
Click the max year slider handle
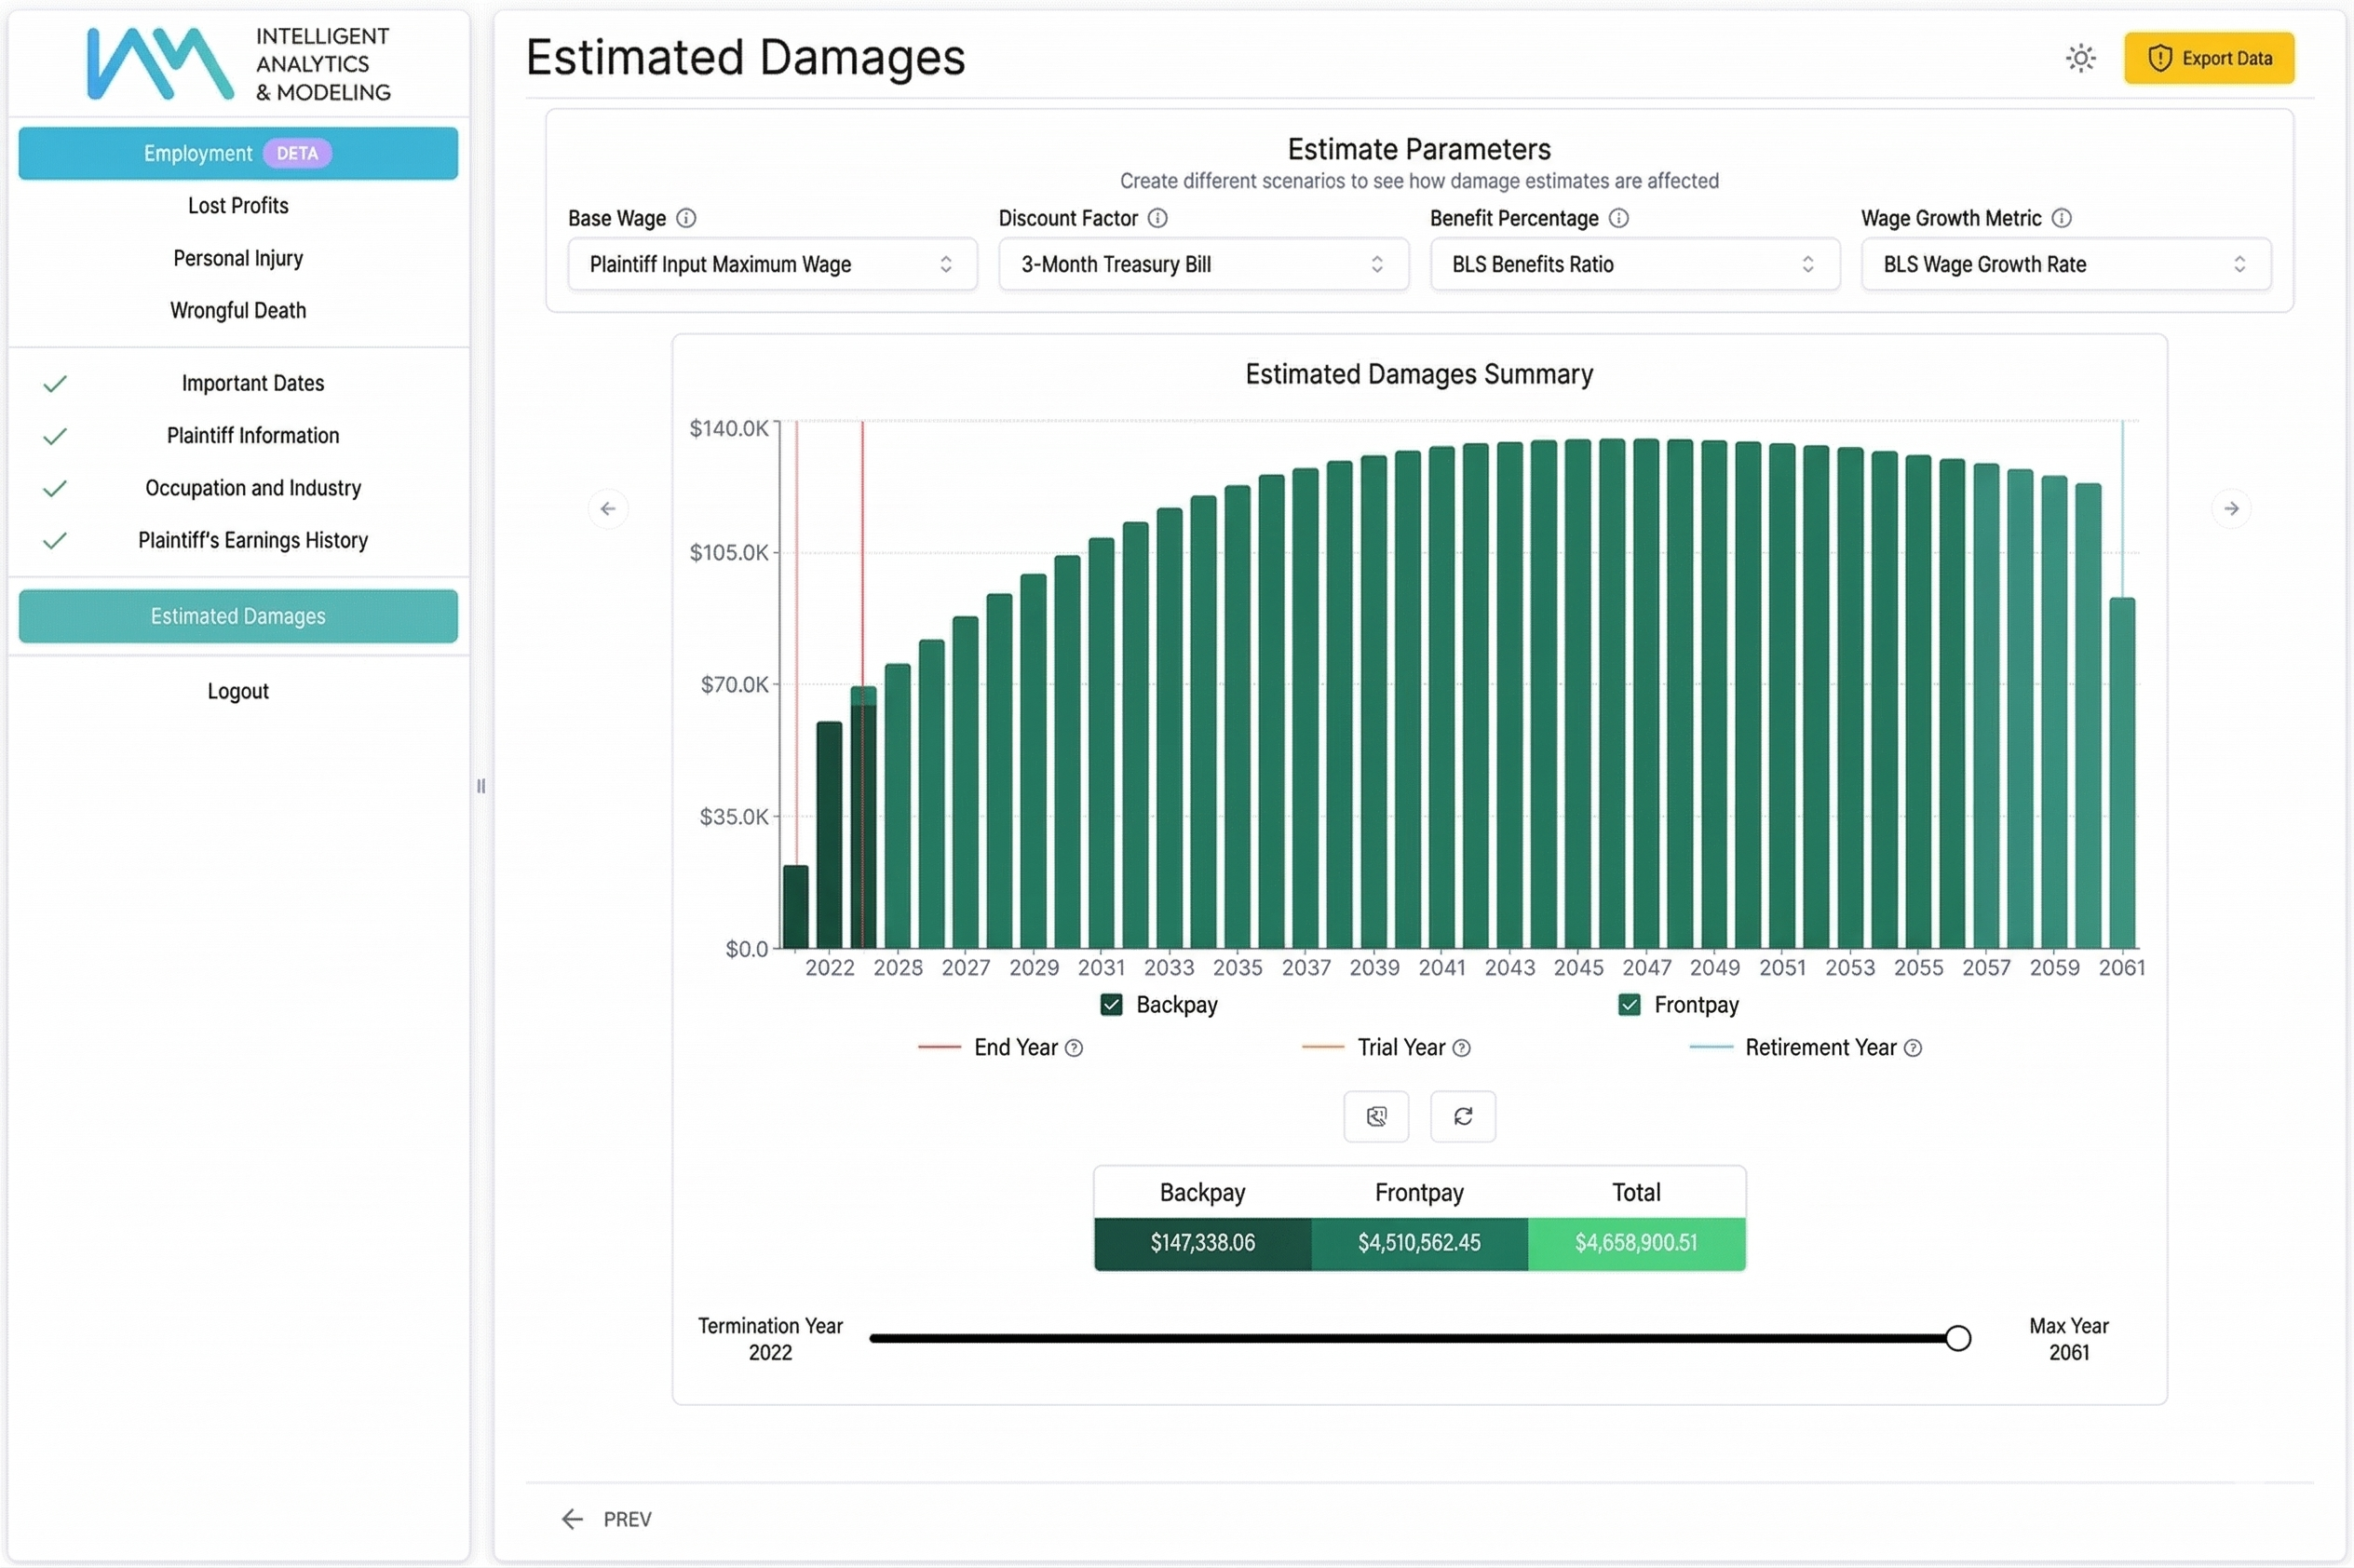pyautogui.click(x=1958, y=1338)
